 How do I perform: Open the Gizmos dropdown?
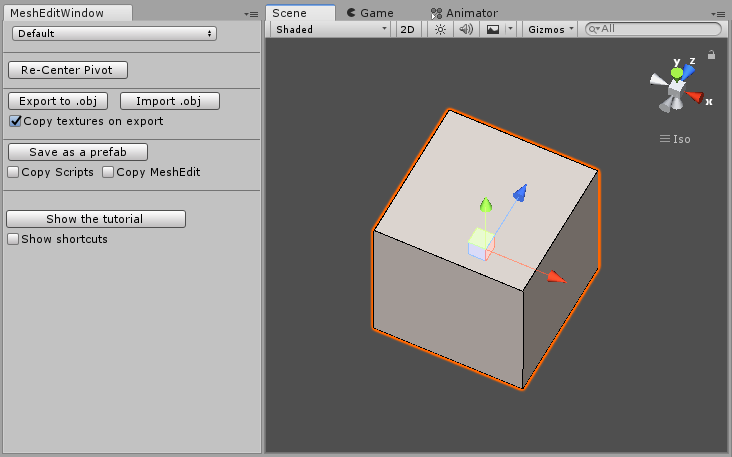550,29
